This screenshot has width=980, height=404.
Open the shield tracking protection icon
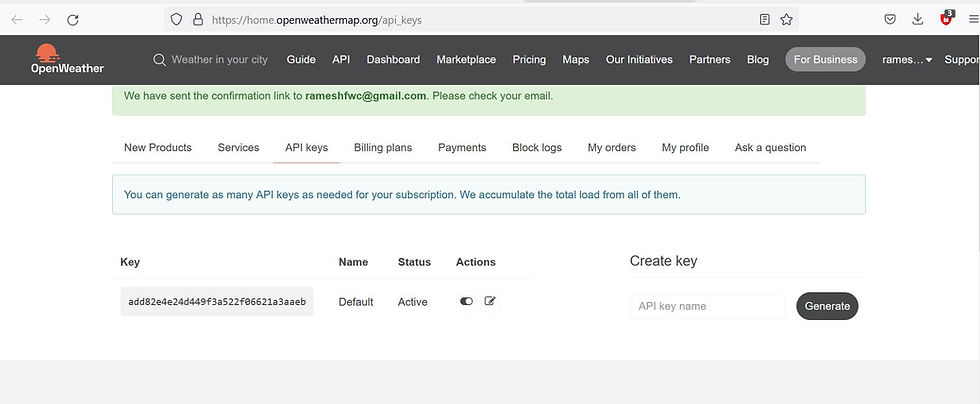click(x=176, y=19)
